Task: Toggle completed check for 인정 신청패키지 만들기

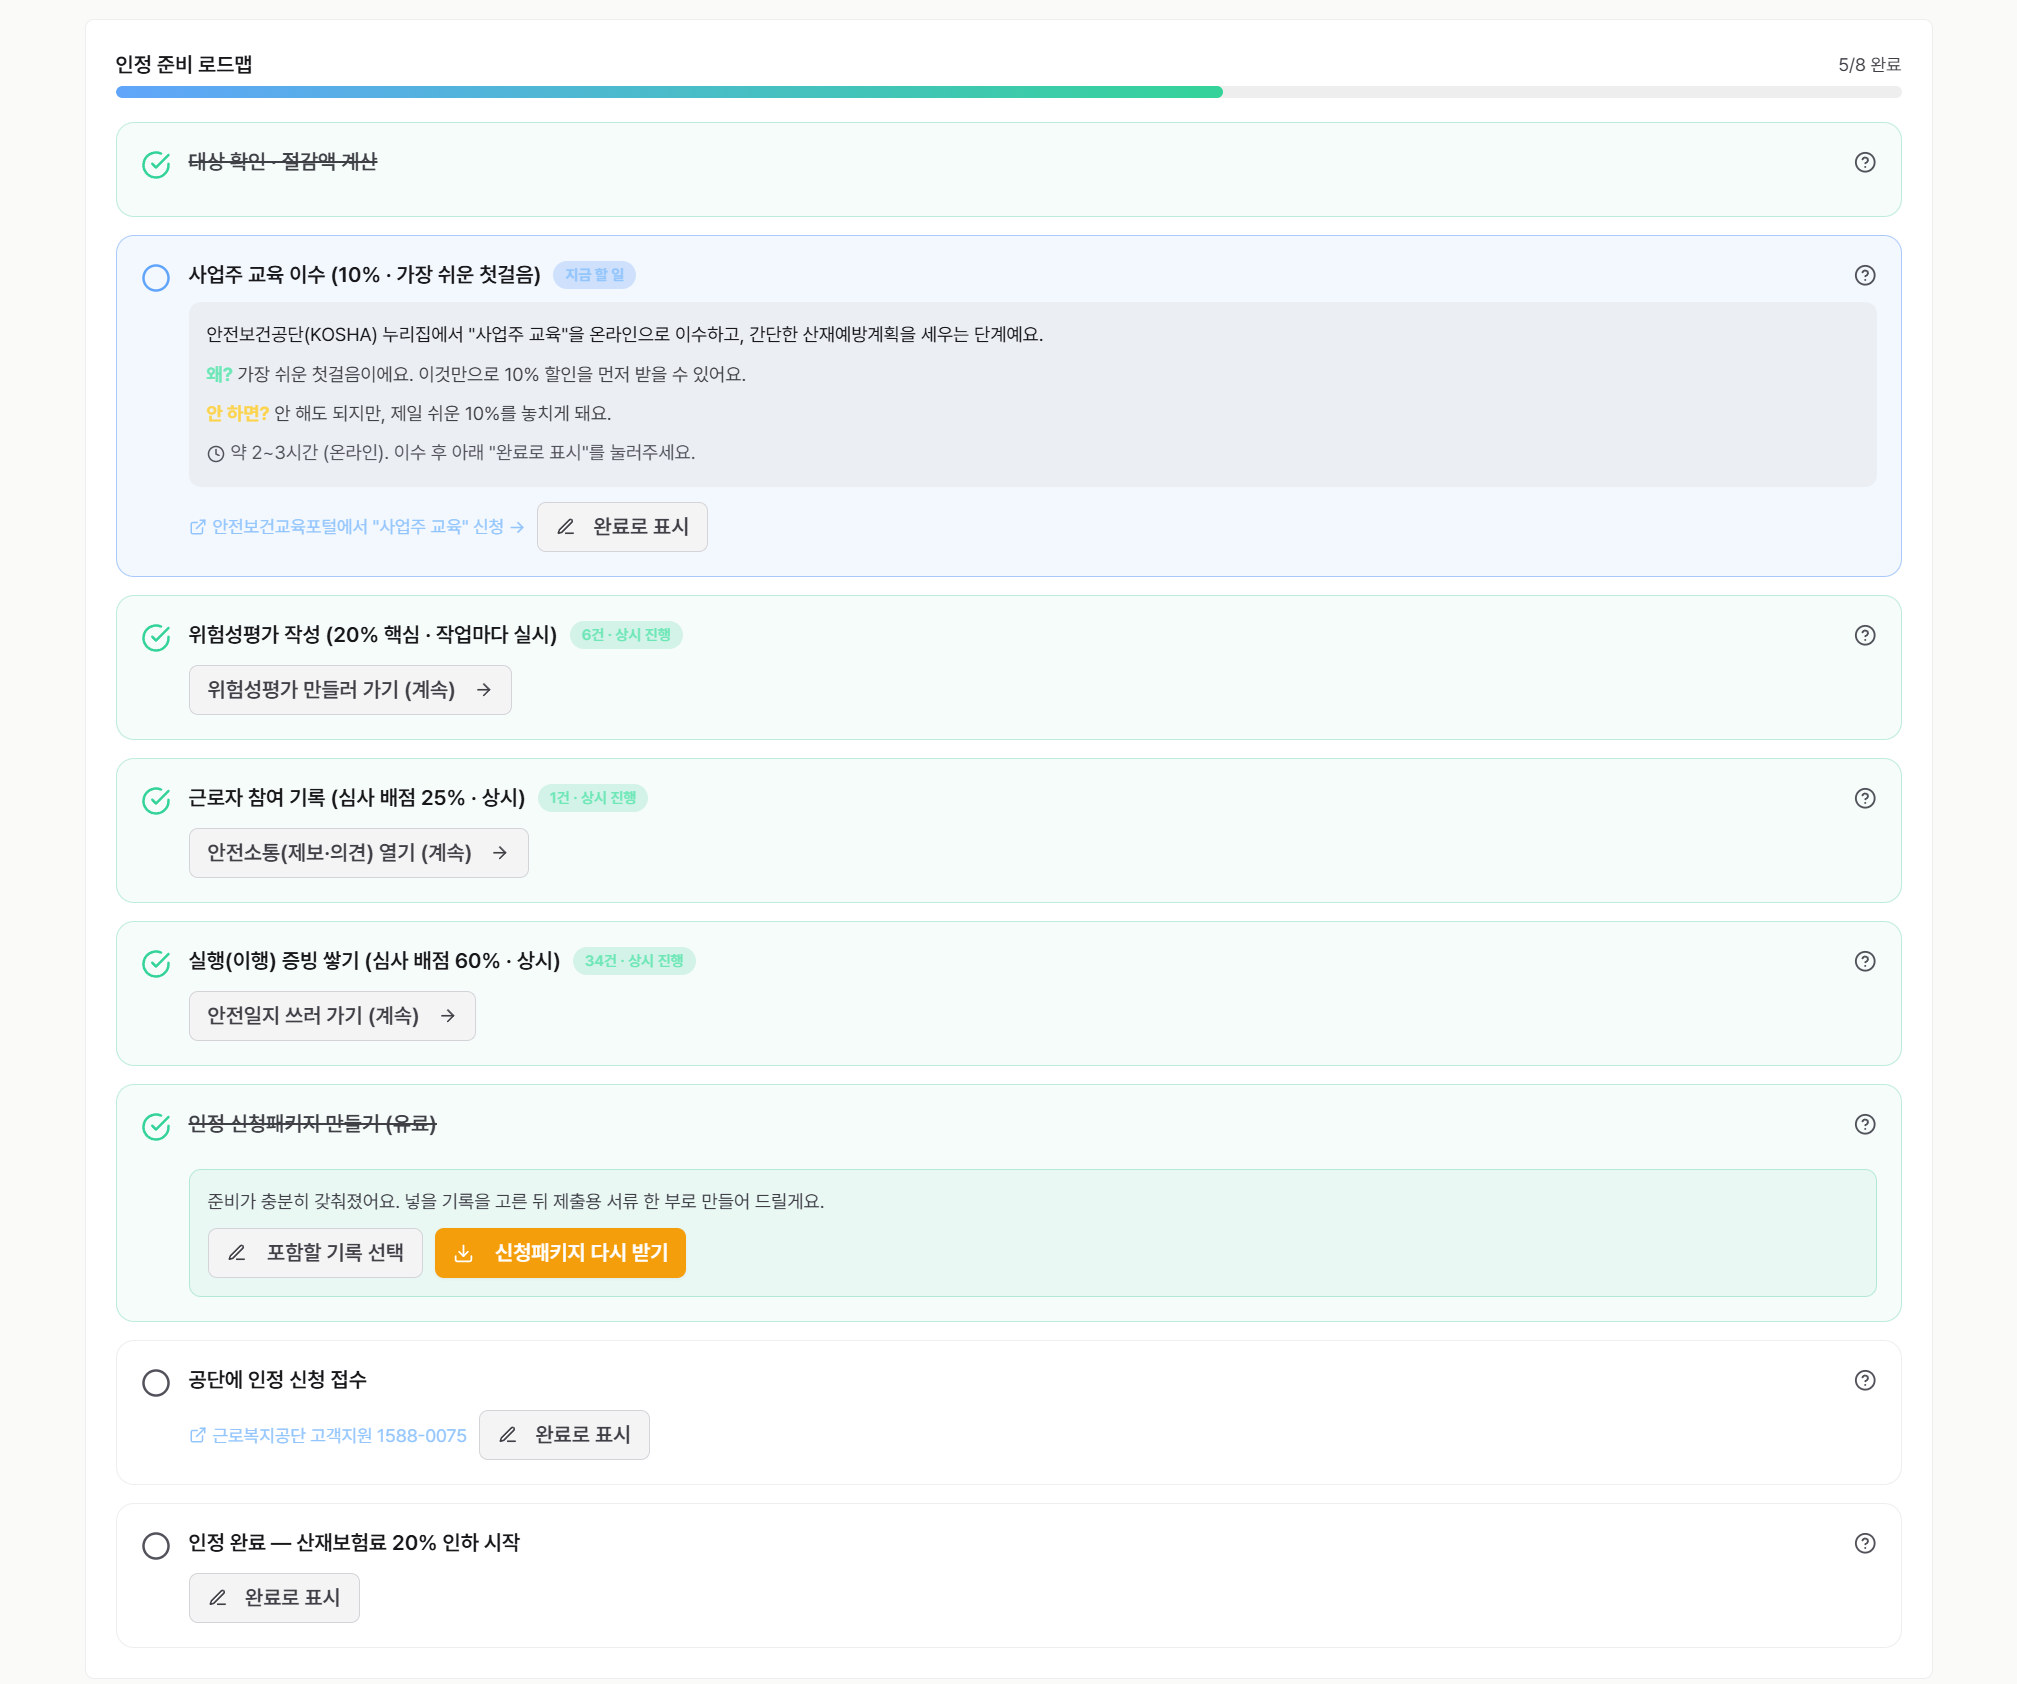Action: [156, 1126]
